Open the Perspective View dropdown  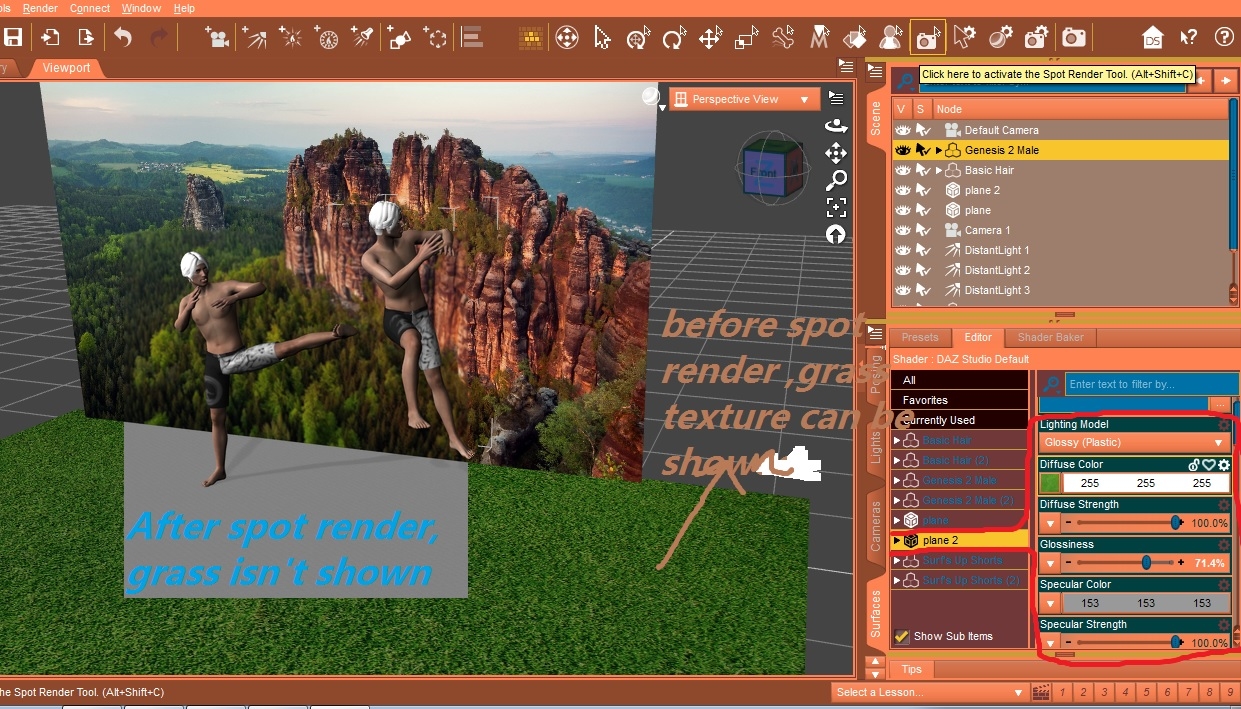743,99
